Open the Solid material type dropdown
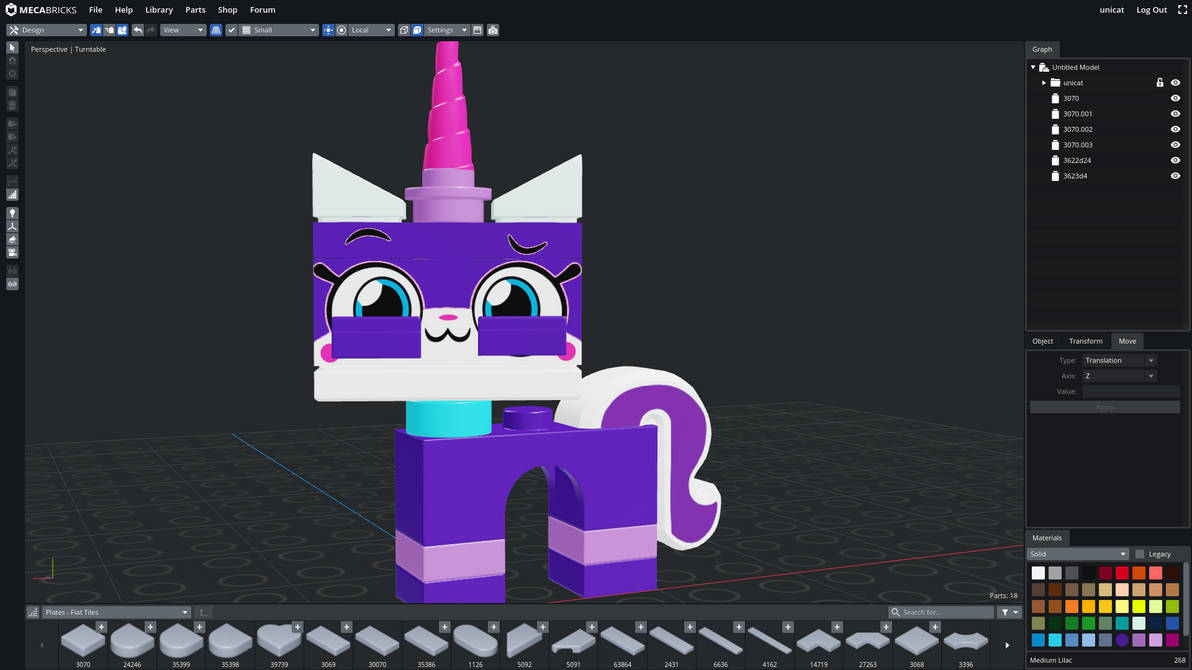This screenshot has height=670, width=1192. (1077, 554)
